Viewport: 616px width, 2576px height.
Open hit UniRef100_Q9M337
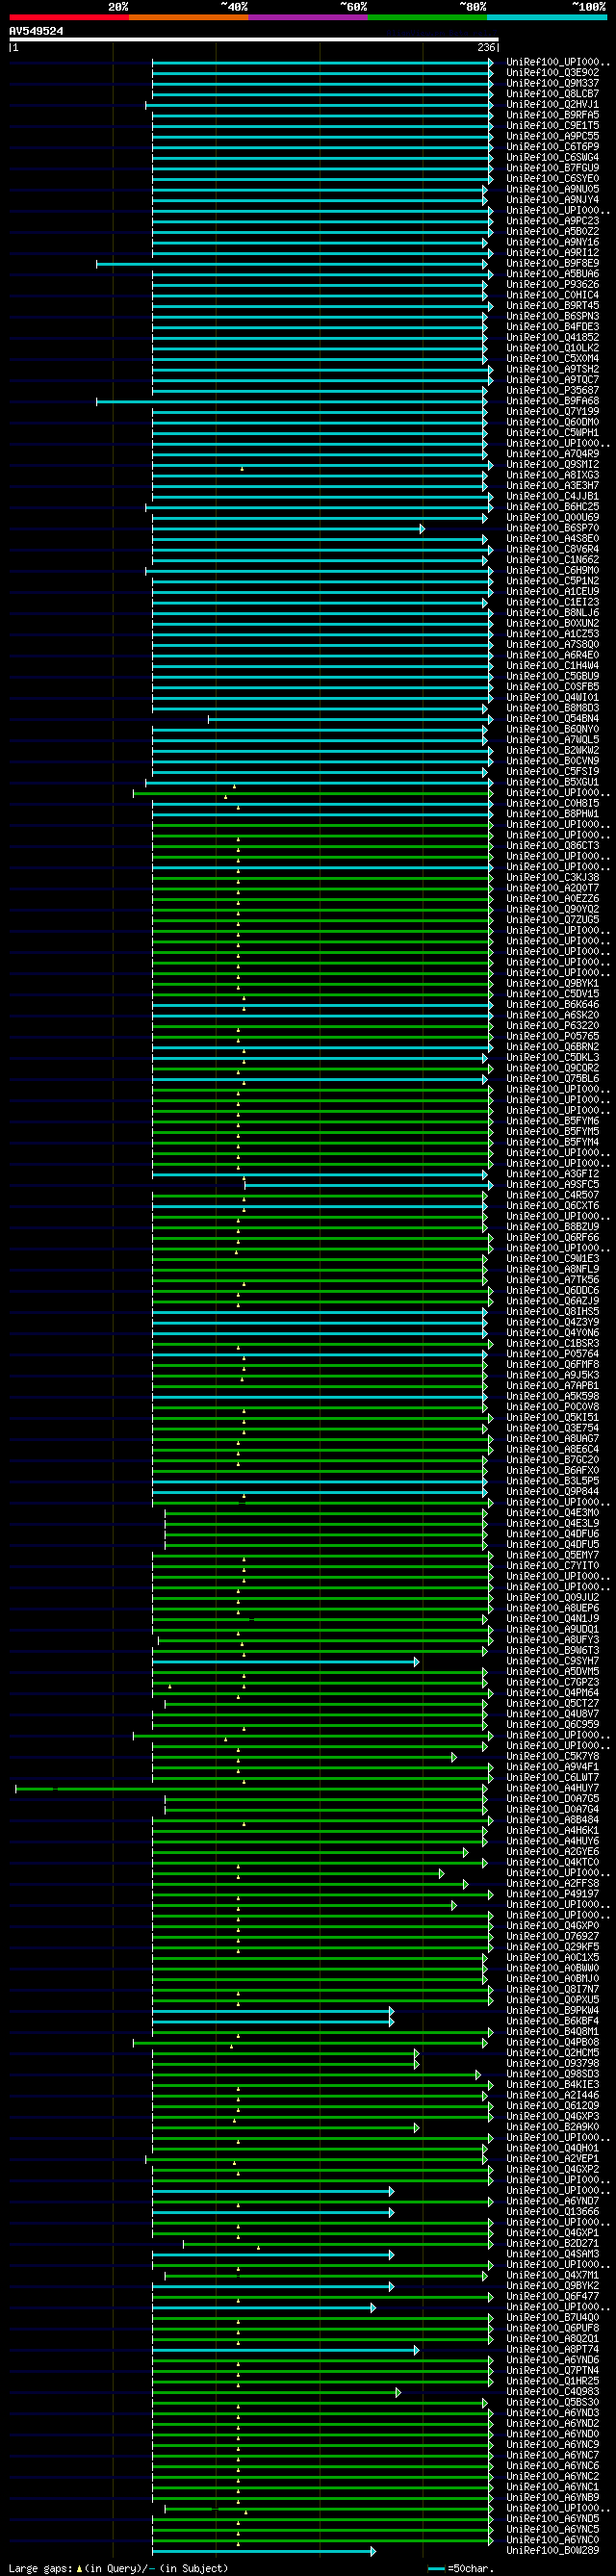point(553,83)
